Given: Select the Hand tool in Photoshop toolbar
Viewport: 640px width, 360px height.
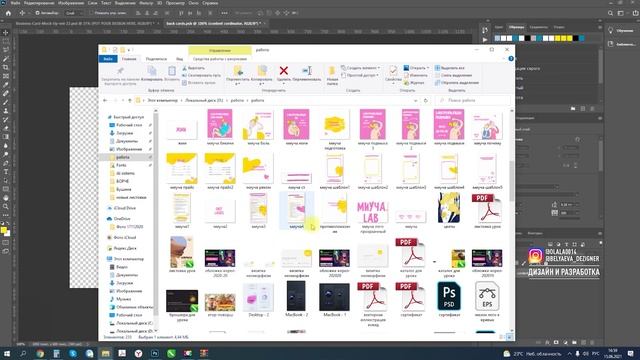Looking at the screenshot, I should click(x=6, y=198).
